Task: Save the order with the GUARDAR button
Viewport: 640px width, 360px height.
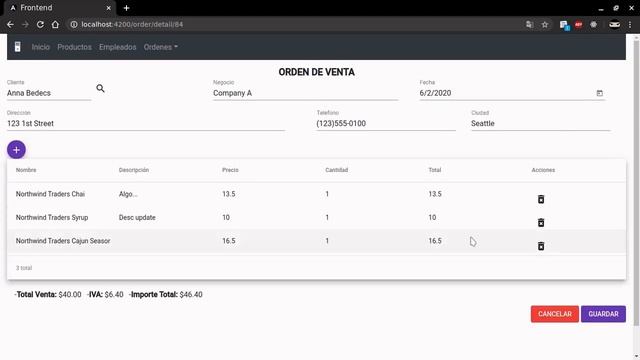Action: click(x=603, y=314)
